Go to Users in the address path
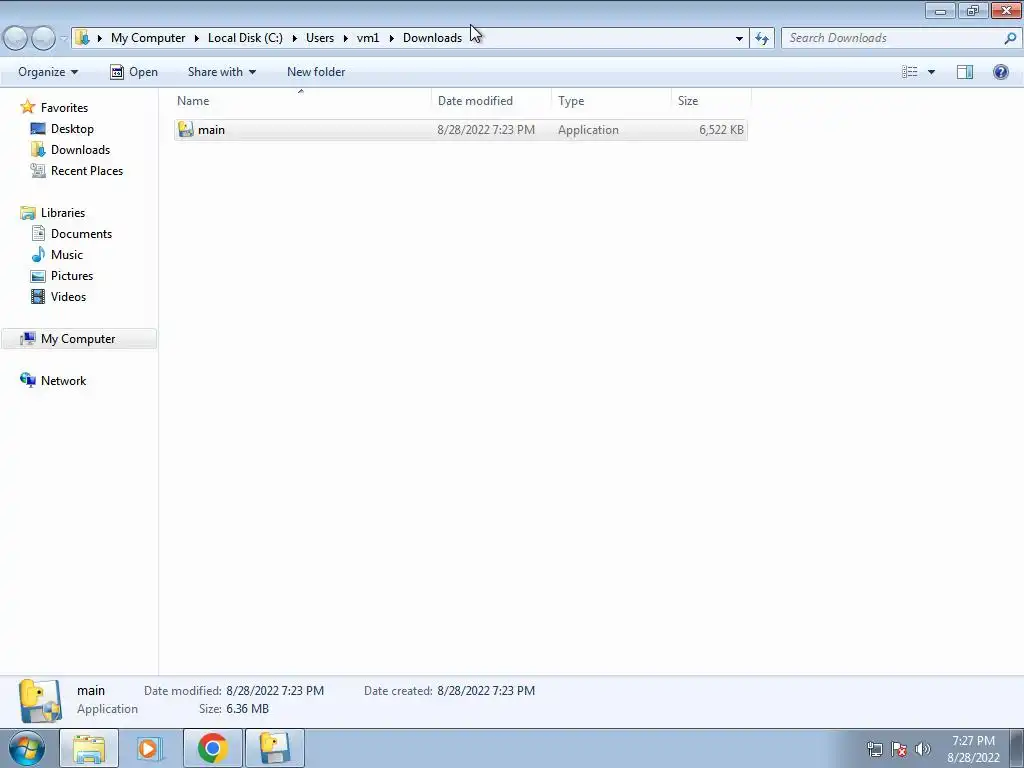Viewport: 1024px width, 768px height. point(320,38)
